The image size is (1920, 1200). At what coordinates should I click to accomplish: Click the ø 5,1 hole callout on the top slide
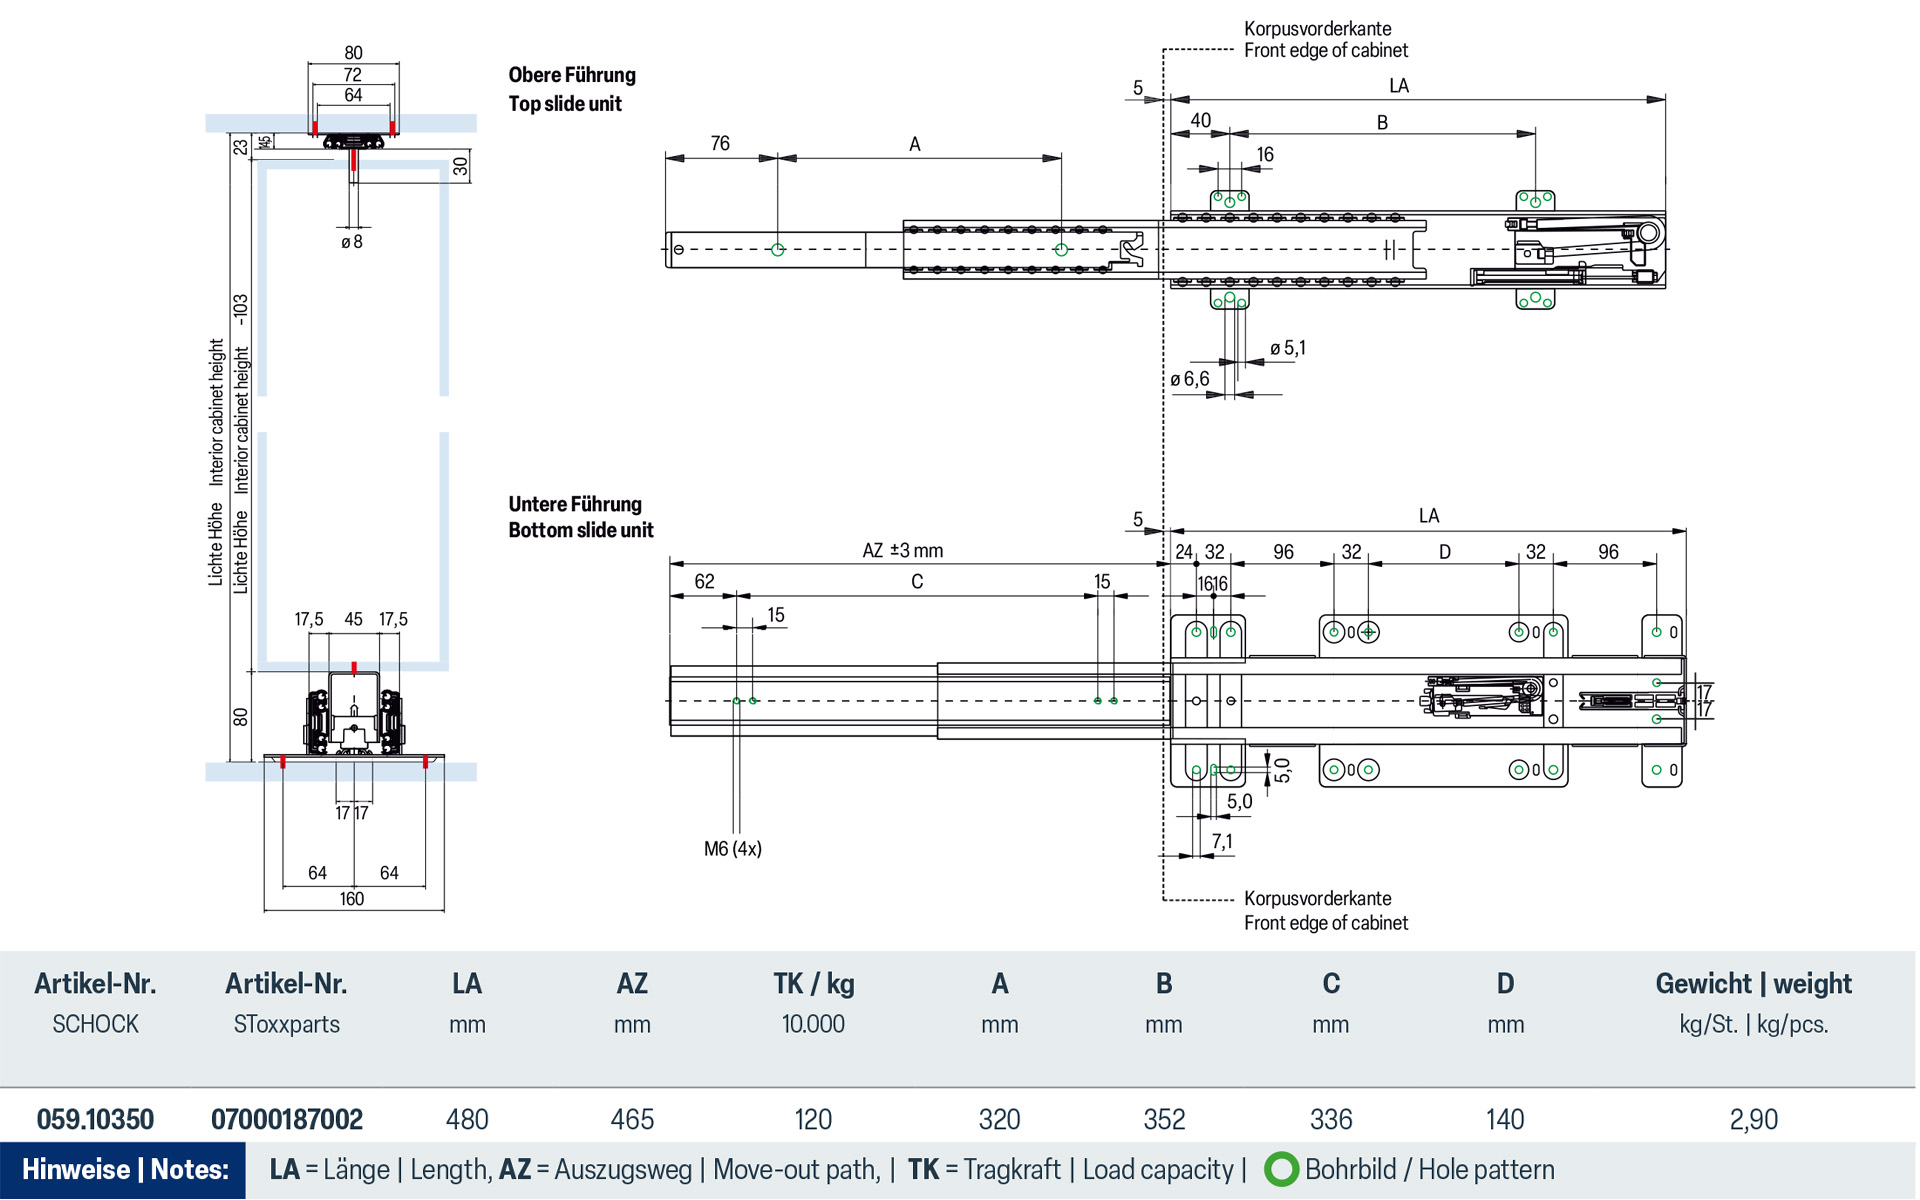[x=1289, y=346]
